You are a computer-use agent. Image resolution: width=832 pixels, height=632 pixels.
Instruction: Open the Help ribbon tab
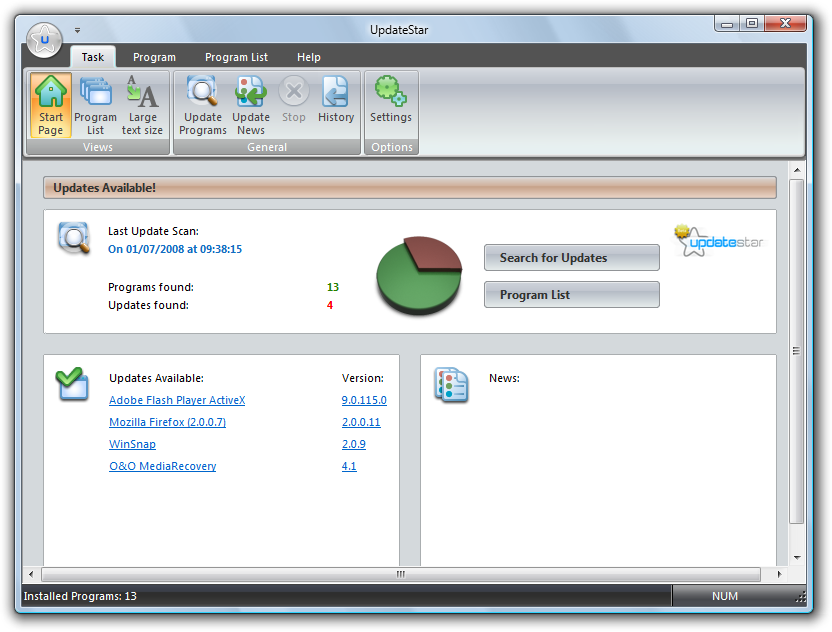309,57
